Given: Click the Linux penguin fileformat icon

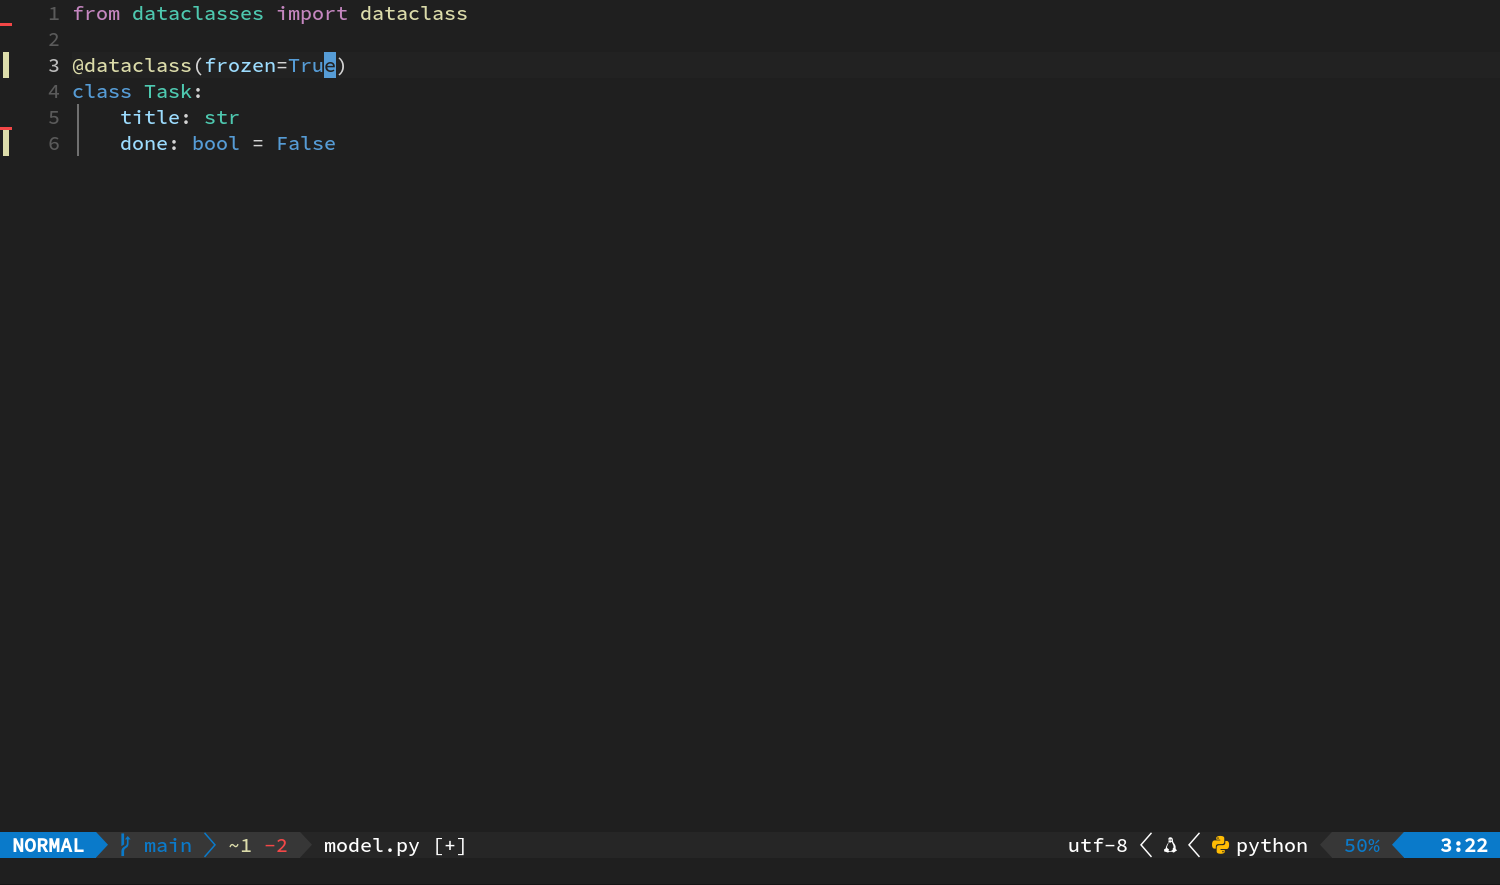Looking at the screenshot, I should (1170, 845).
